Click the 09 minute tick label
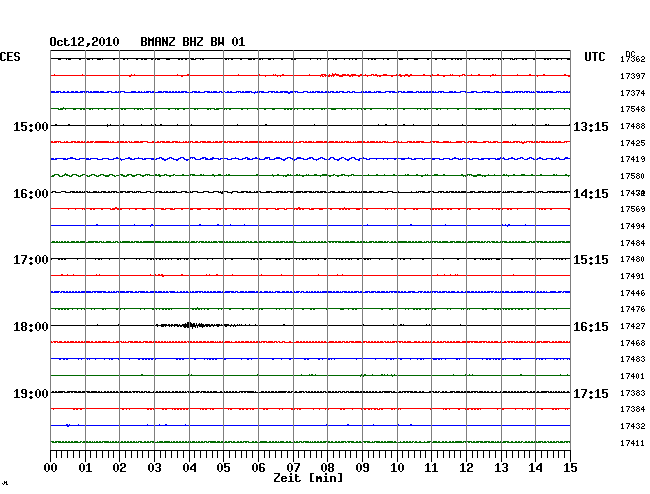650x494 pixels. pos(362,468)
